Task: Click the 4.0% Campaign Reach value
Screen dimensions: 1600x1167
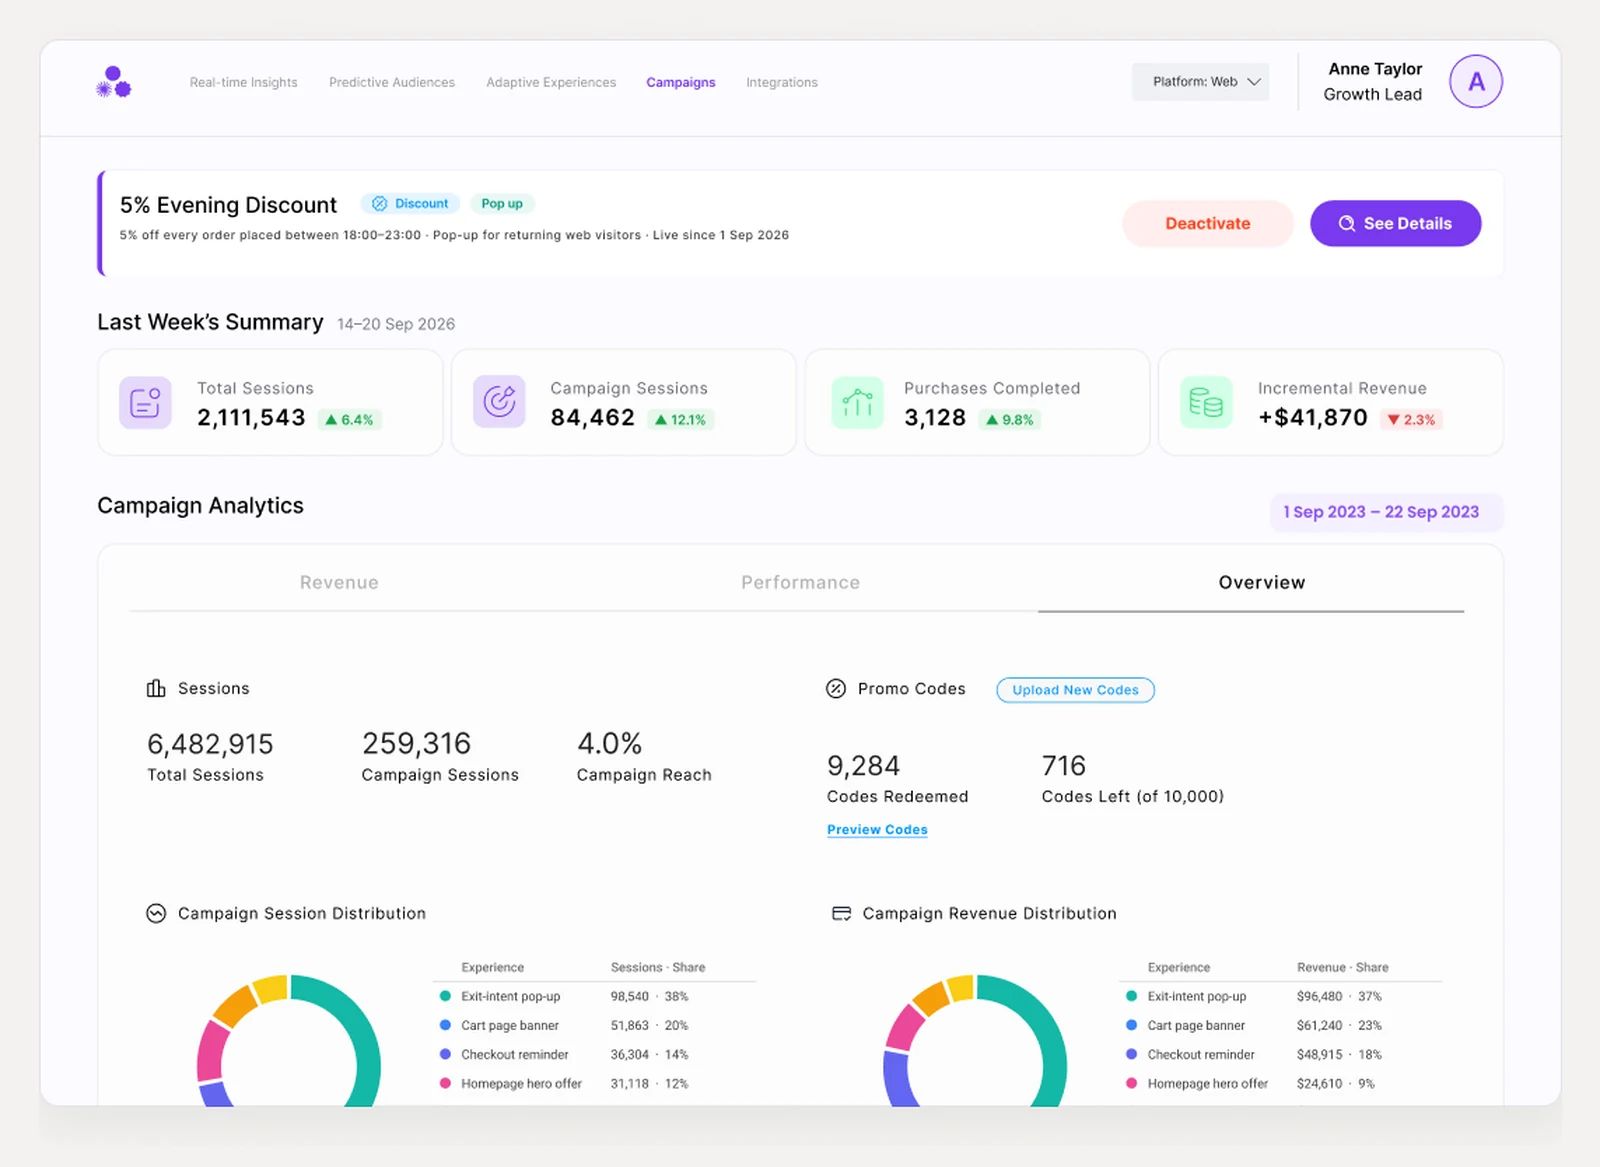Action: click(609, 744)
